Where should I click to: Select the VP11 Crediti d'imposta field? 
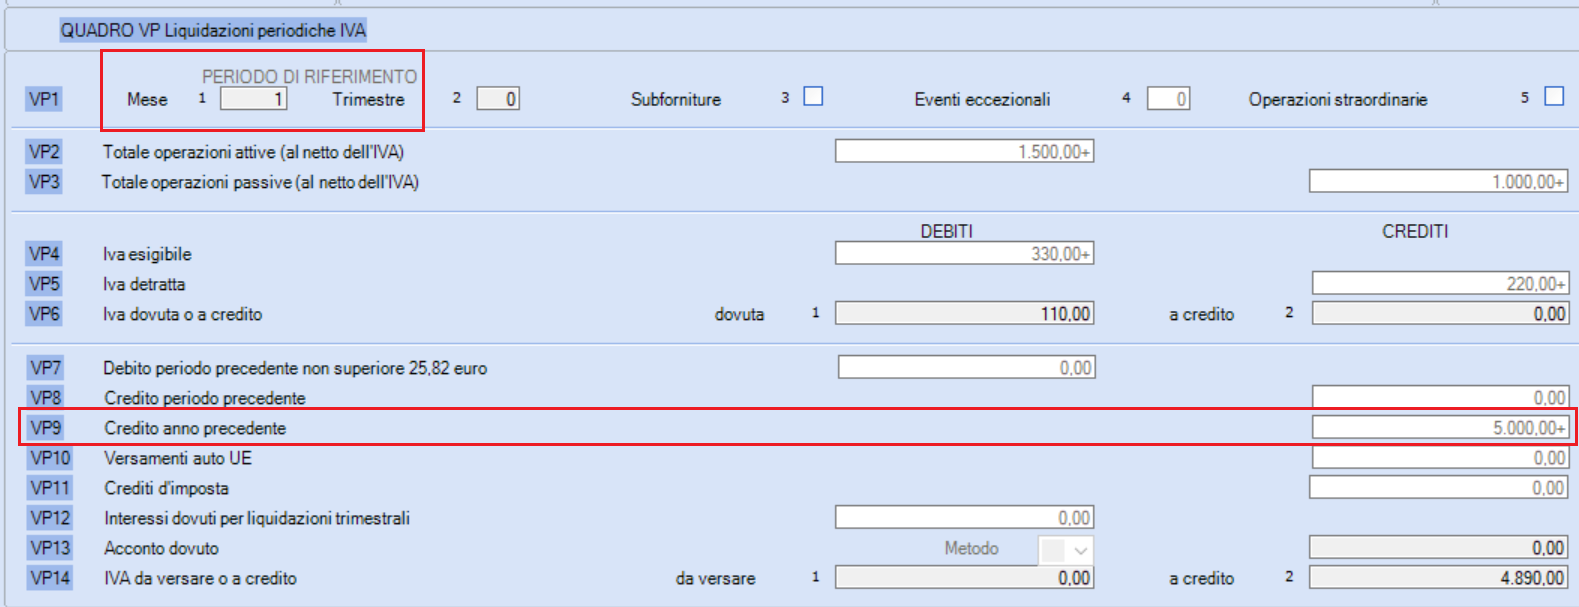[1439, 487]
